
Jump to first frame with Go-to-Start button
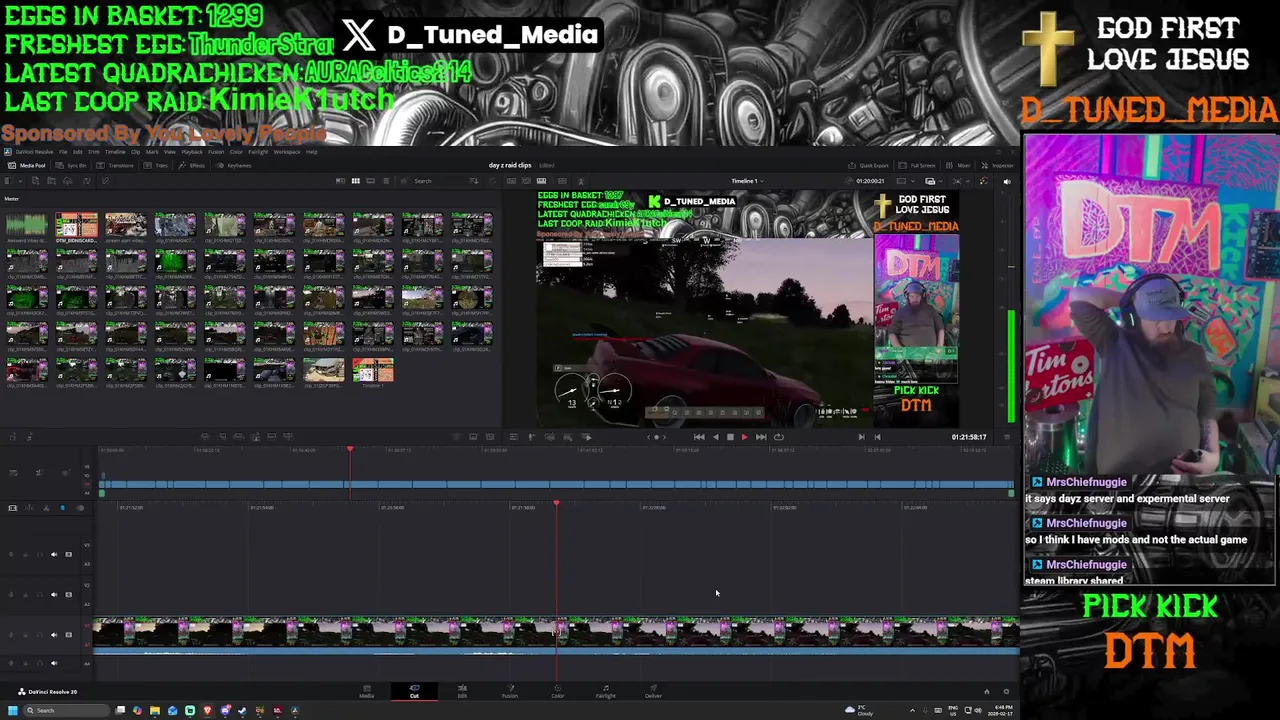tap(699, 436)
